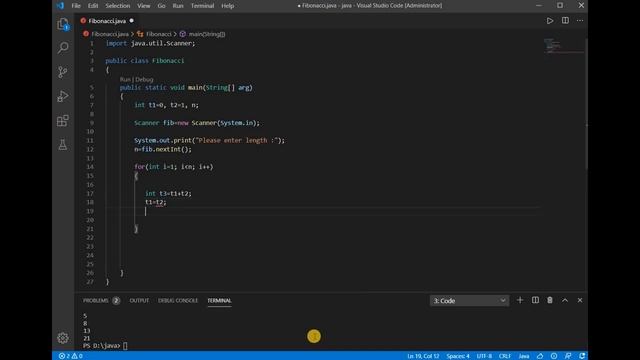This screenshot has width=640, height=360.
Task: Close the terminal panel
Action: [580, 300]
